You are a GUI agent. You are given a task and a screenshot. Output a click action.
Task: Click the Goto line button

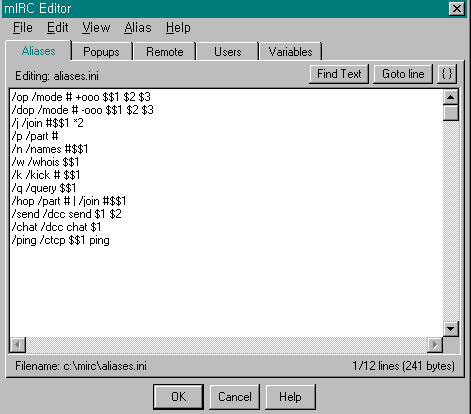403,74
